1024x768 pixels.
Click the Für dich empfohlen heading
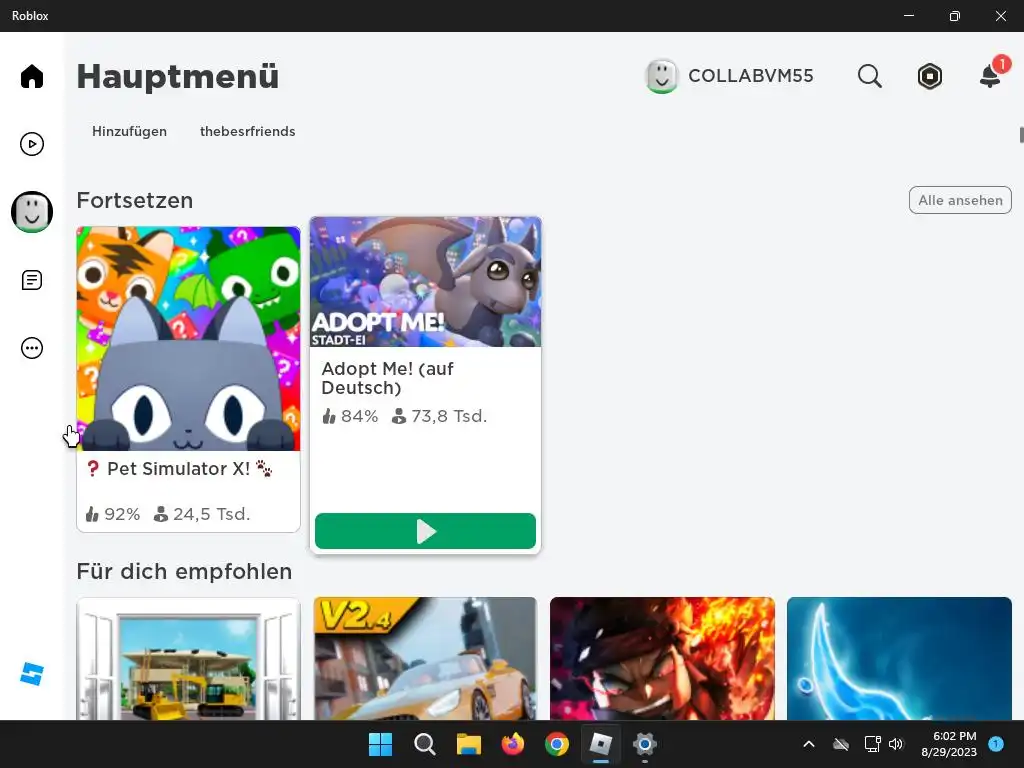tap(184, 571)
